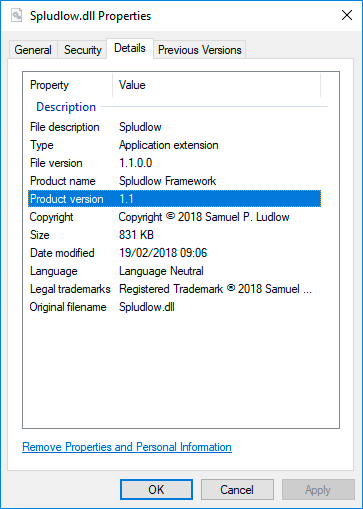Select the Original filename row
363x509 pixels.
[x=174, y=307]
